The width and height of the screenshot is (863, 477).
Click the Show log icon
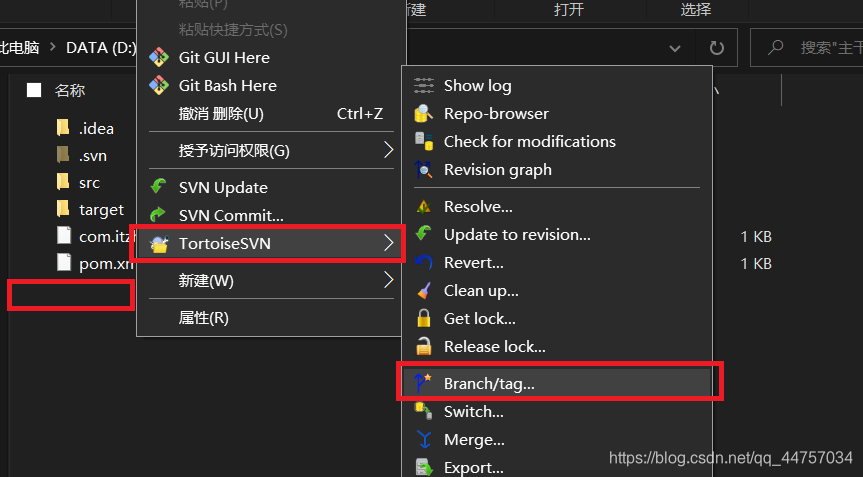[x=424, y=86]
